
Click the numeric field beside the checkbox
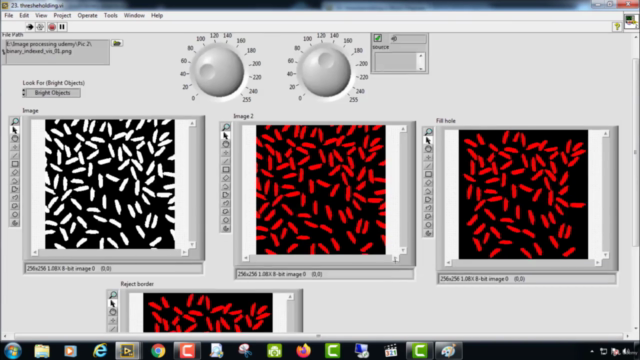[408, 39]
